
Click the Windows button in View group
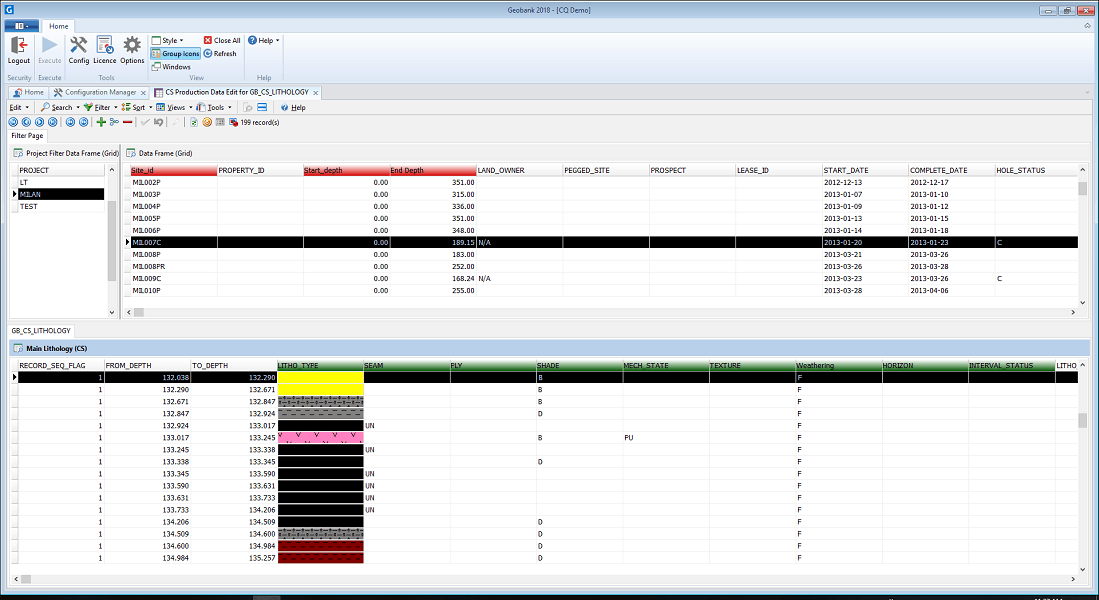tap(170, 67)
